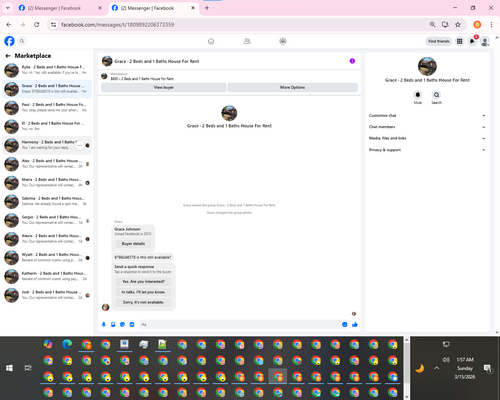The image size is (500, 400).
Task: Search in conversation using magnifier icon
Action: pyautogui.click(x=436, y=95)
